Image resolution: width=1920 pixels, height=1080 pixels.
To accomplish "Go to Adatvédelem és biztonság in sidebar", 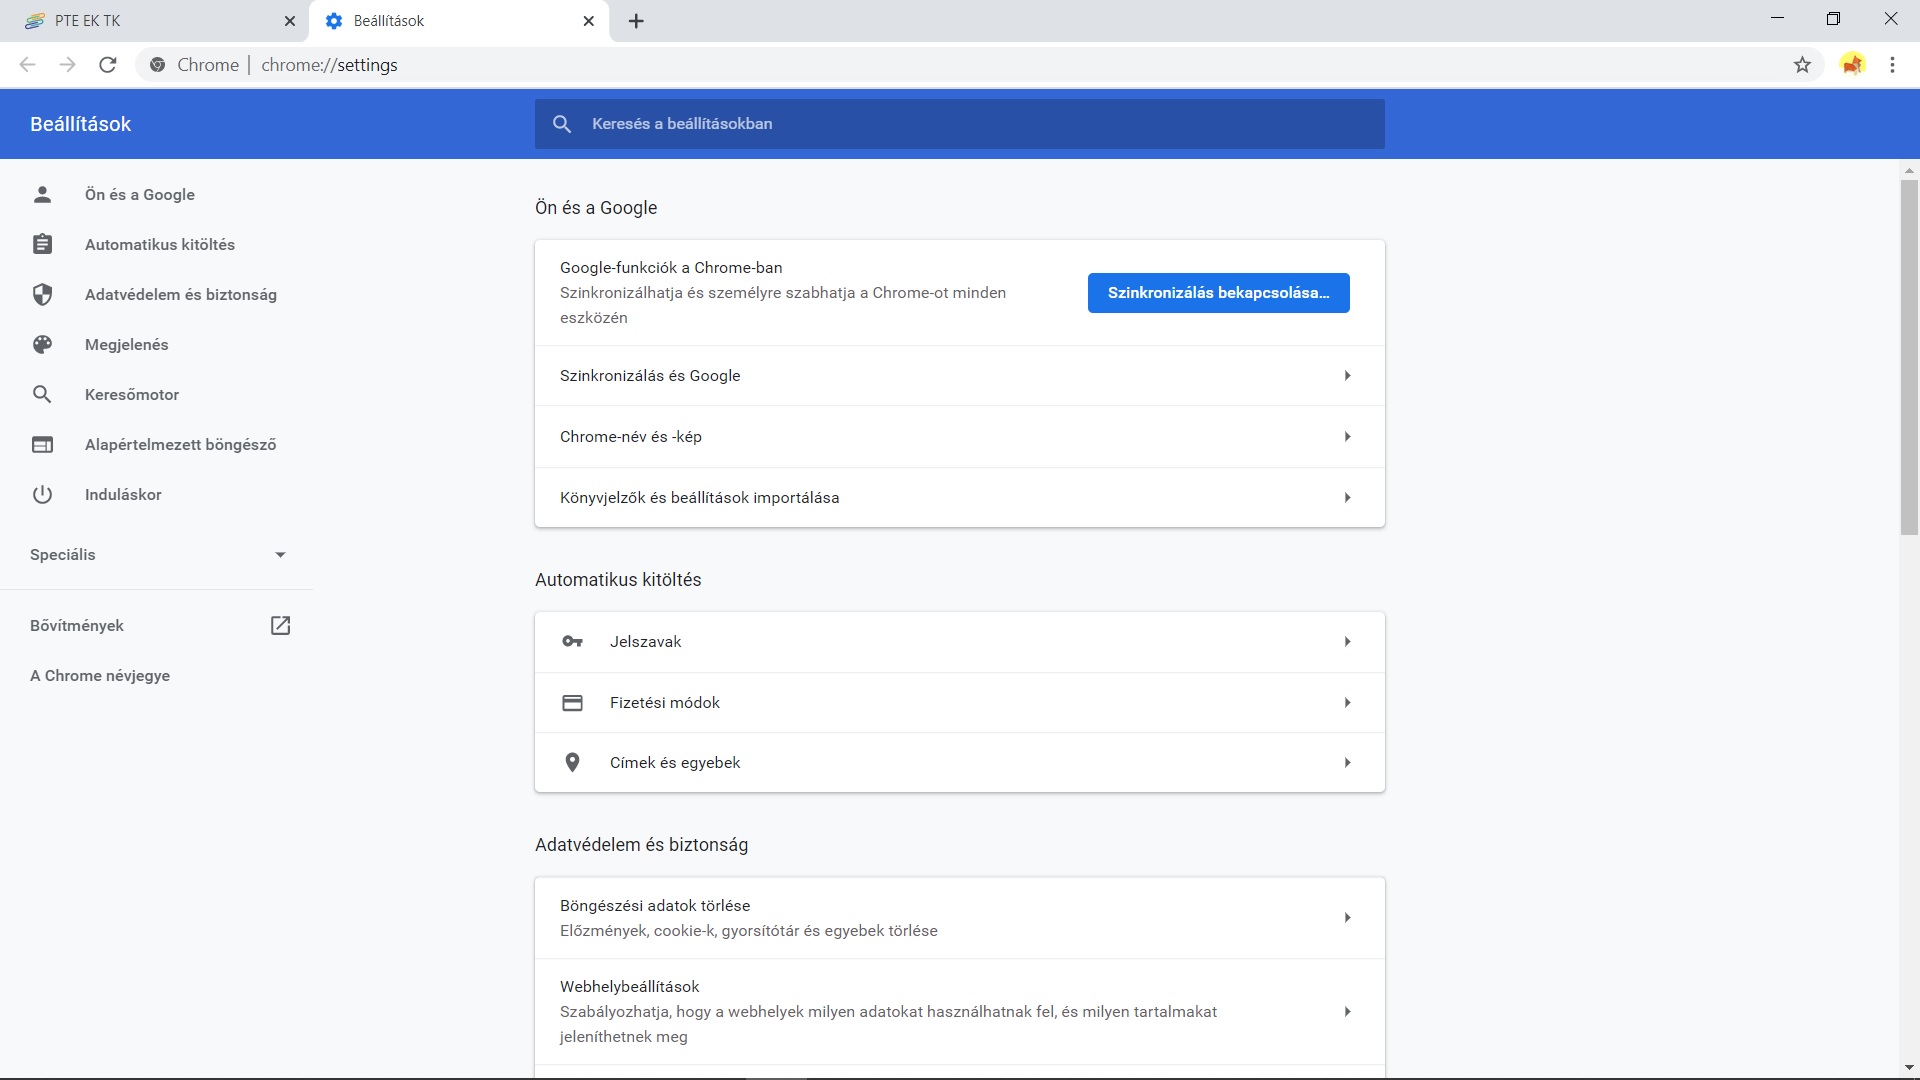I will 181,295.
